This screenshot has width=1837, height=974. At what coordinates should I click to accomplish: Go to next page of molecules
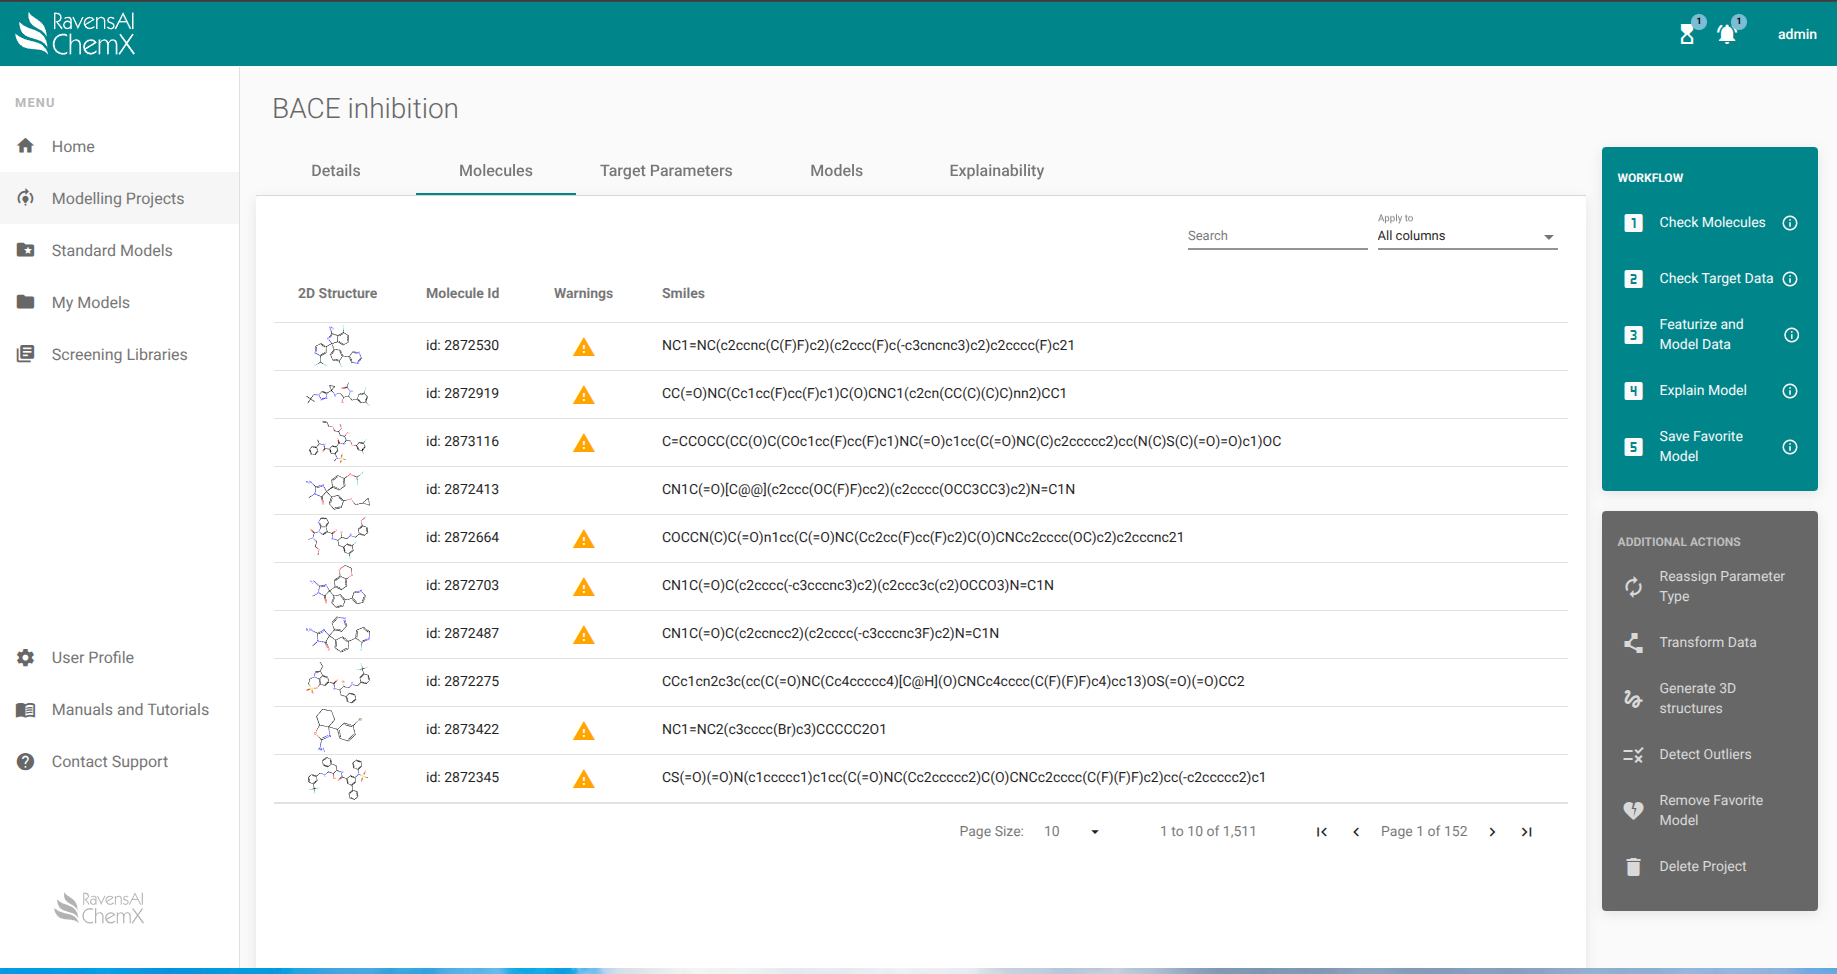(1492, 832)
